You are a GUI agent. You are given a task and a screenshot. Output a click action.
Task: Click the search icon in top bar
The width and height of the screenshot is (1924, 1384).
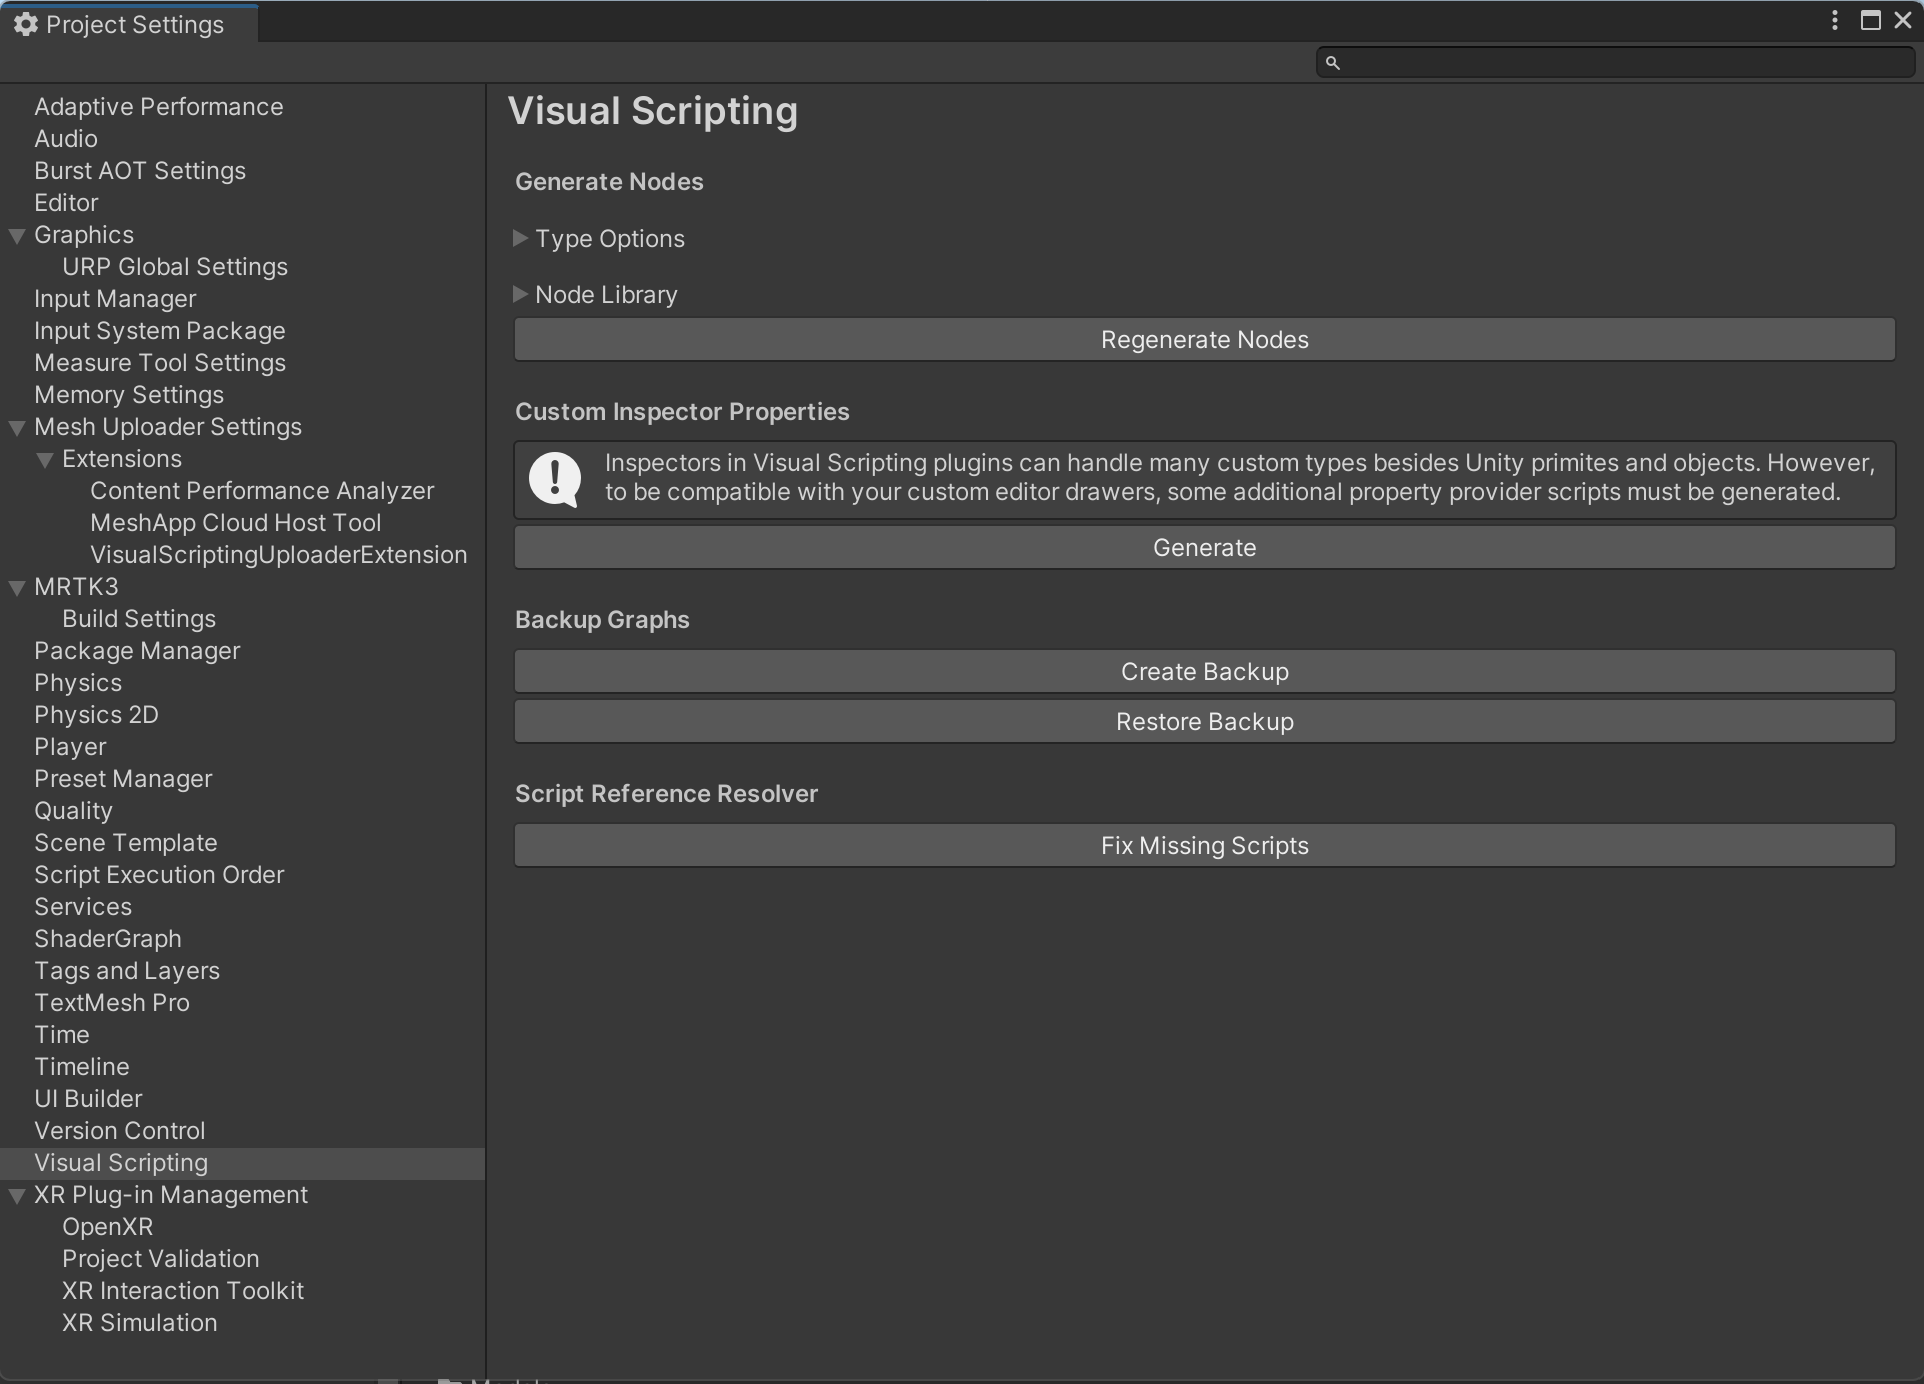click(1332, 63)
